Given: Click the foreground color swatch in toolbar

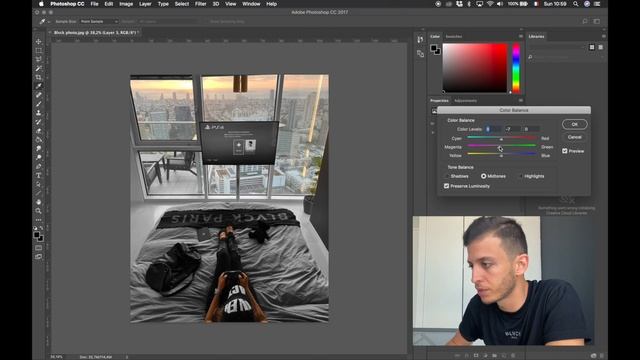Looking at the screenshot, I should [36, 235].
